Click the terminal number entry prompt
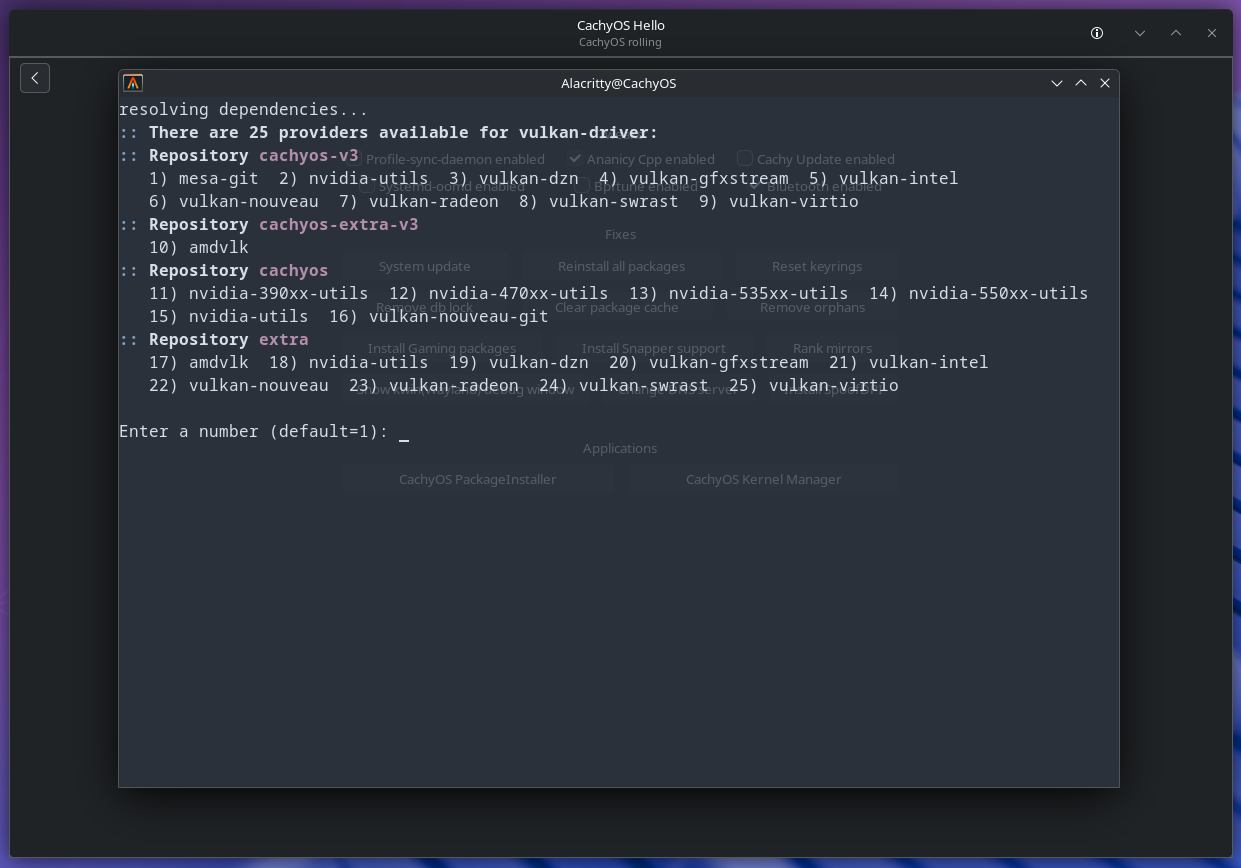 404,431
